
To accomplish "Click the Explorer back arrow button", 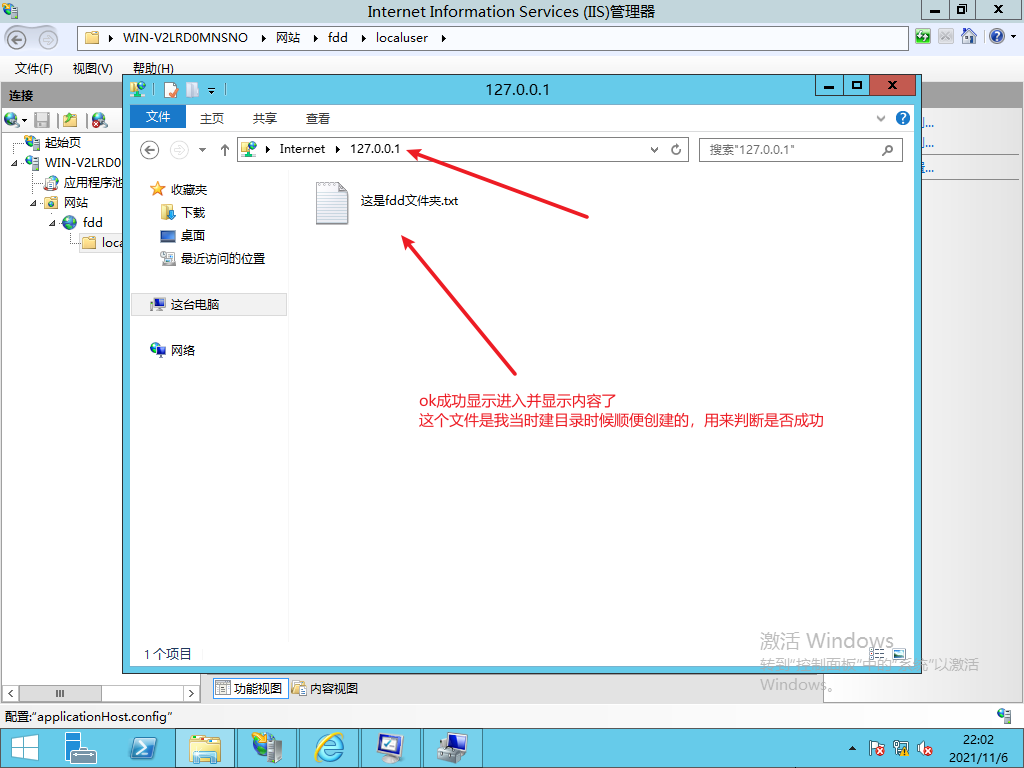I will [150, 150].
